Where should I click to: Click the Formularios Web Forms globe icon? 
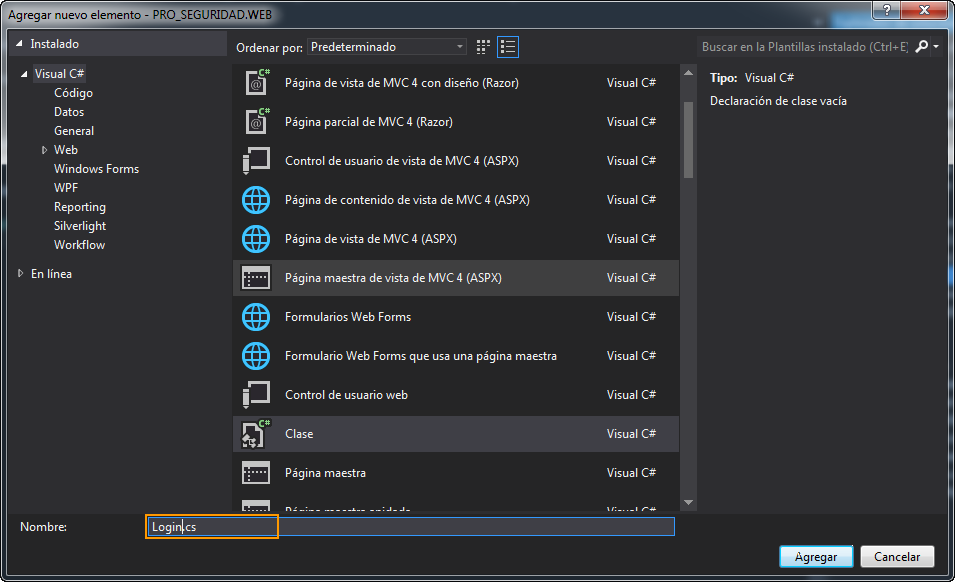[x=256, y=316]
